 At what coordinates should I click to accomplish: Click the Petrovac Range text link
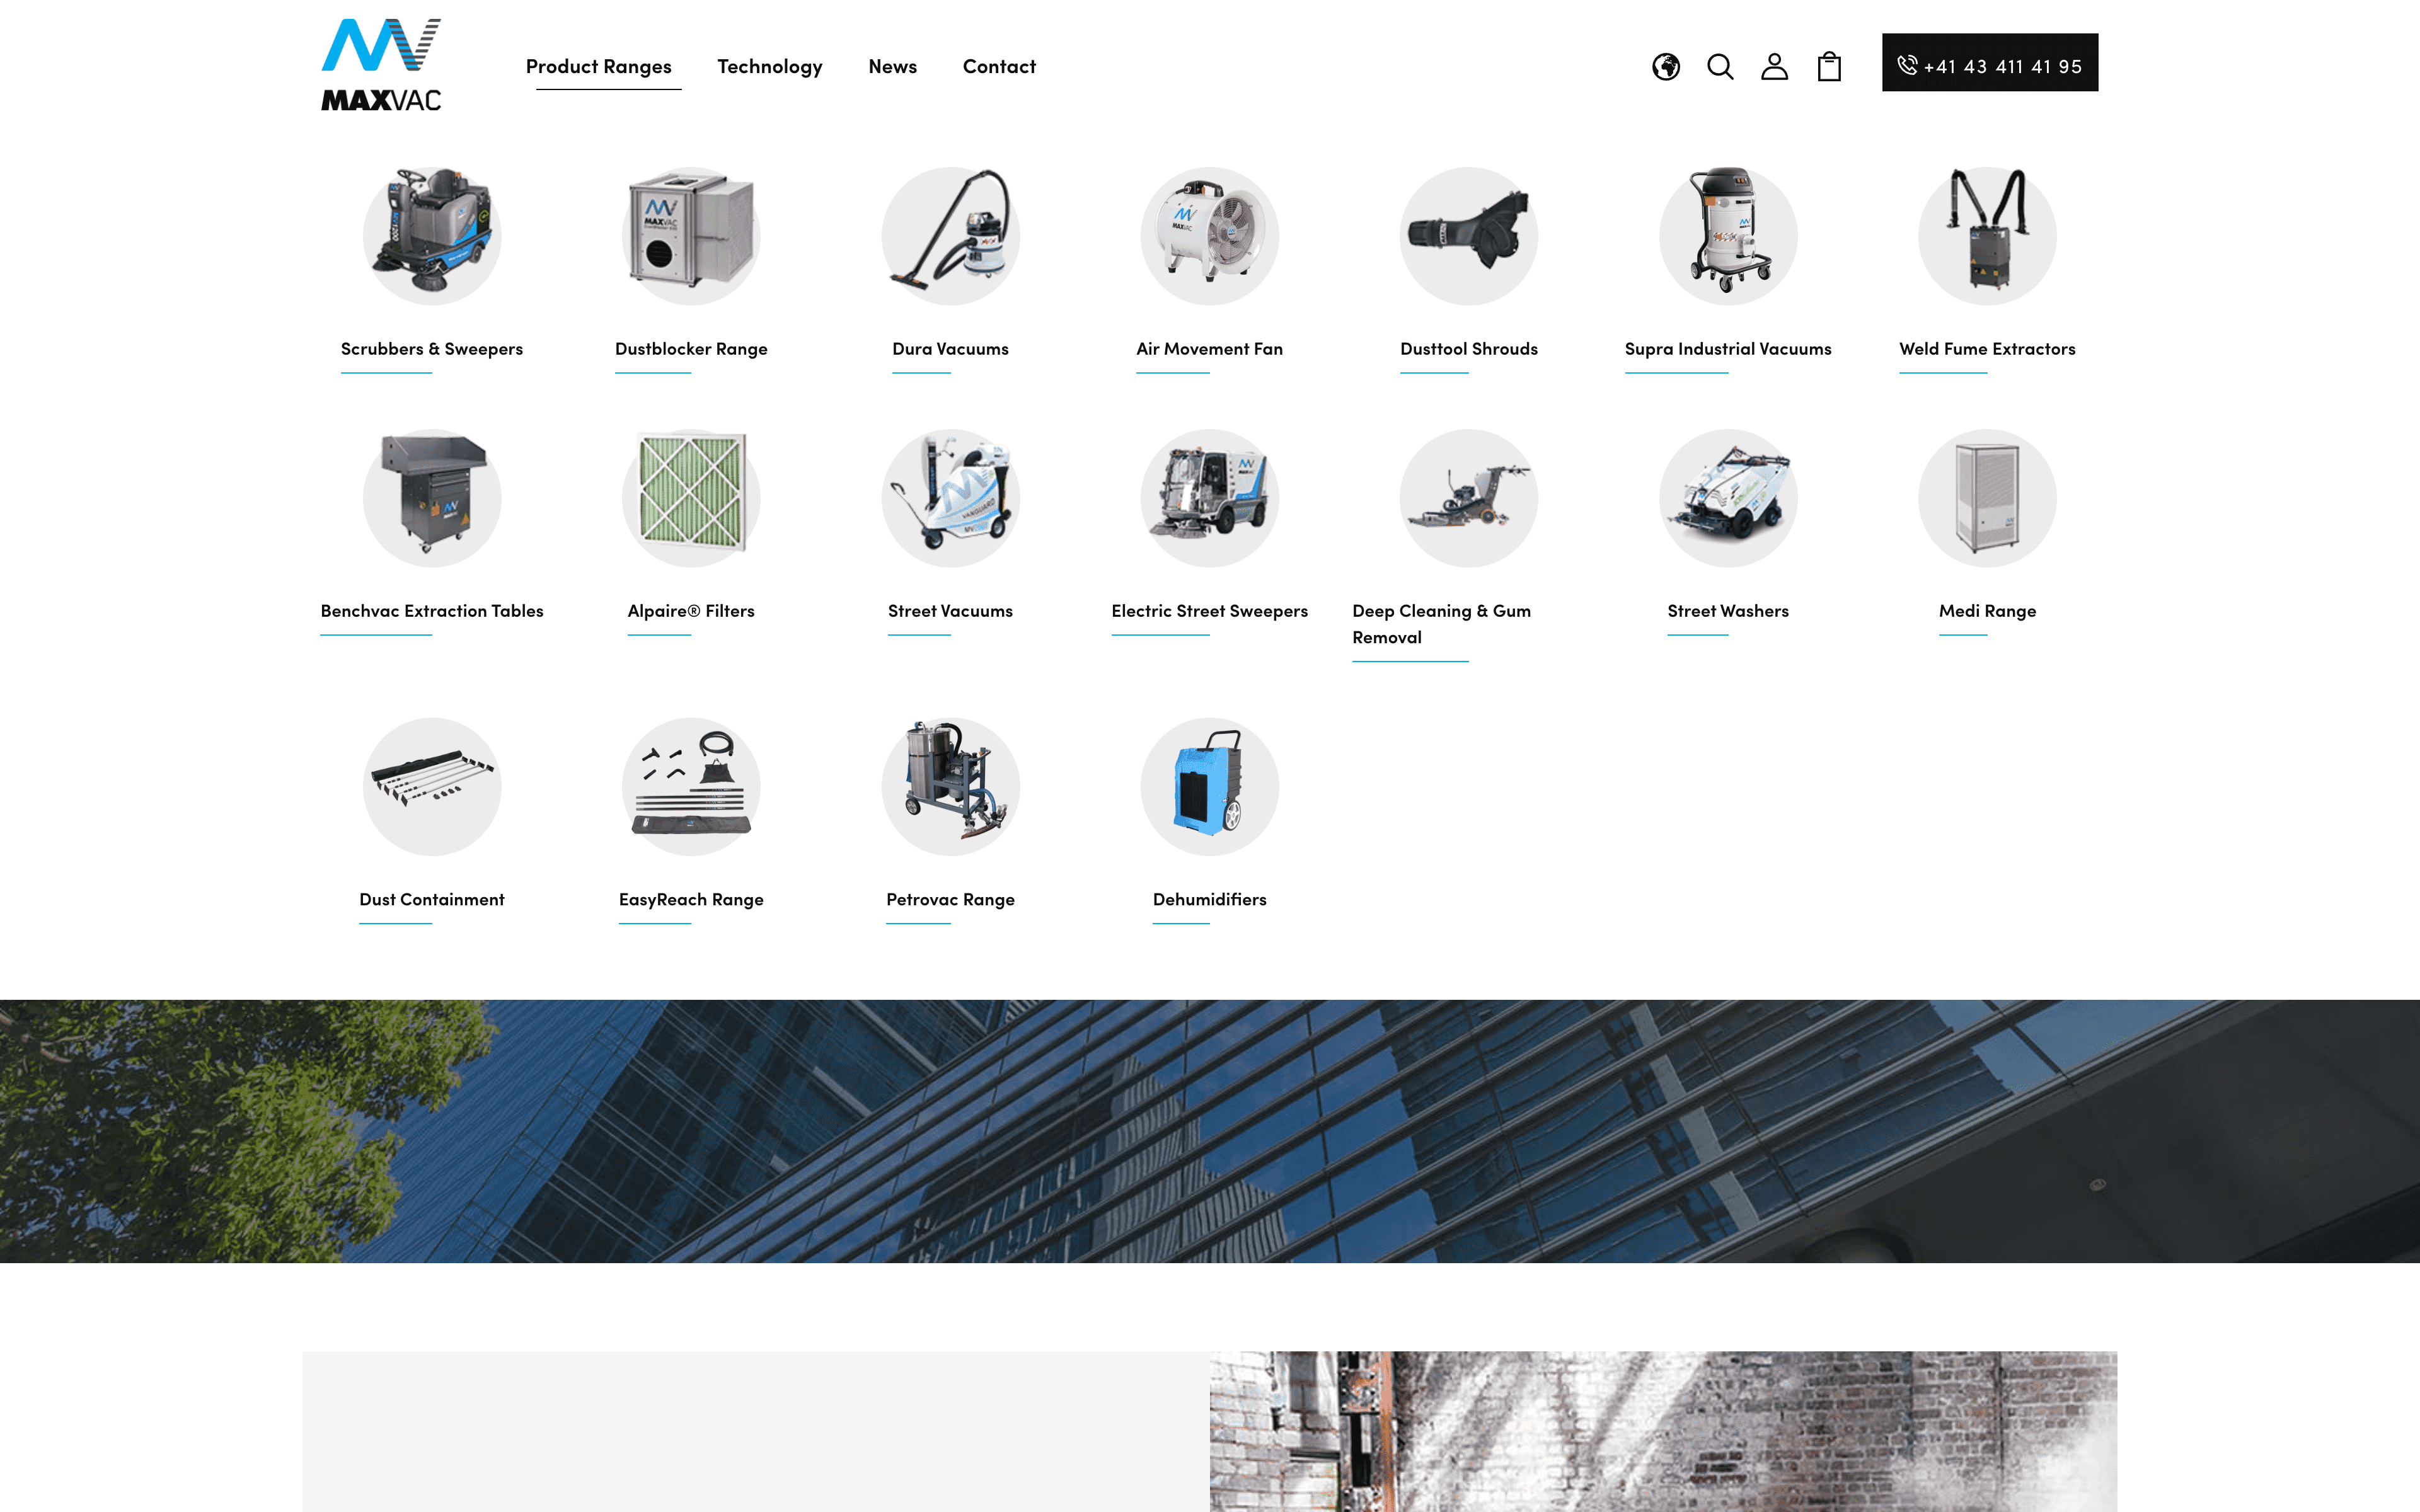coord(950,899)
